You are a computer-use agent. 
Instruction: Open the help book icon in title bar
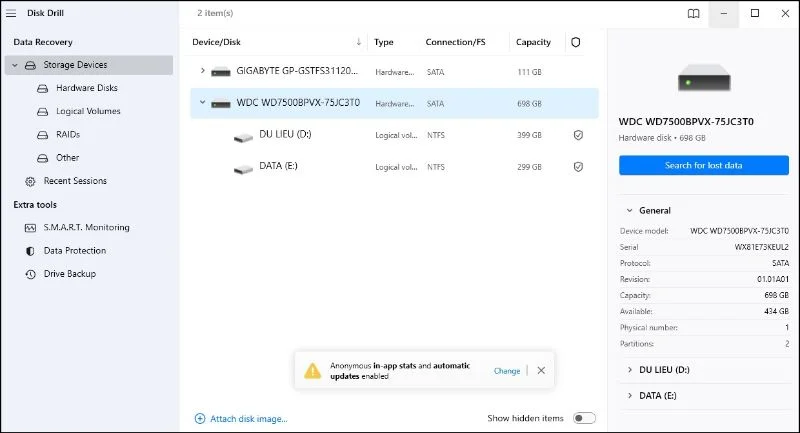coord(693,14)
